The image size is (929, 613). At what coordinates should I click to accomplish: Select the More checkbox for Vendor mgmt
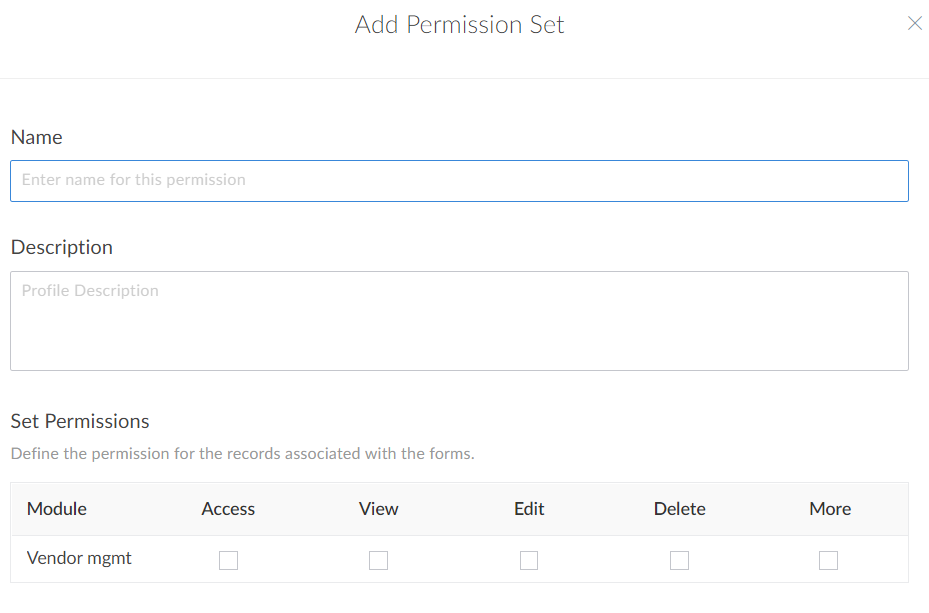828,560
